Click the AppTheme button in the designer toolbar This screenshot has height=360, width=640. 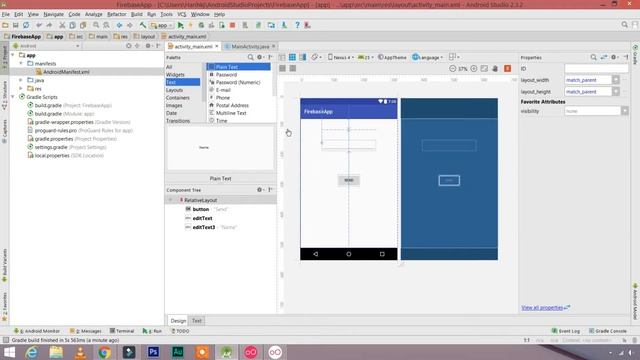[x=392, y=58]
